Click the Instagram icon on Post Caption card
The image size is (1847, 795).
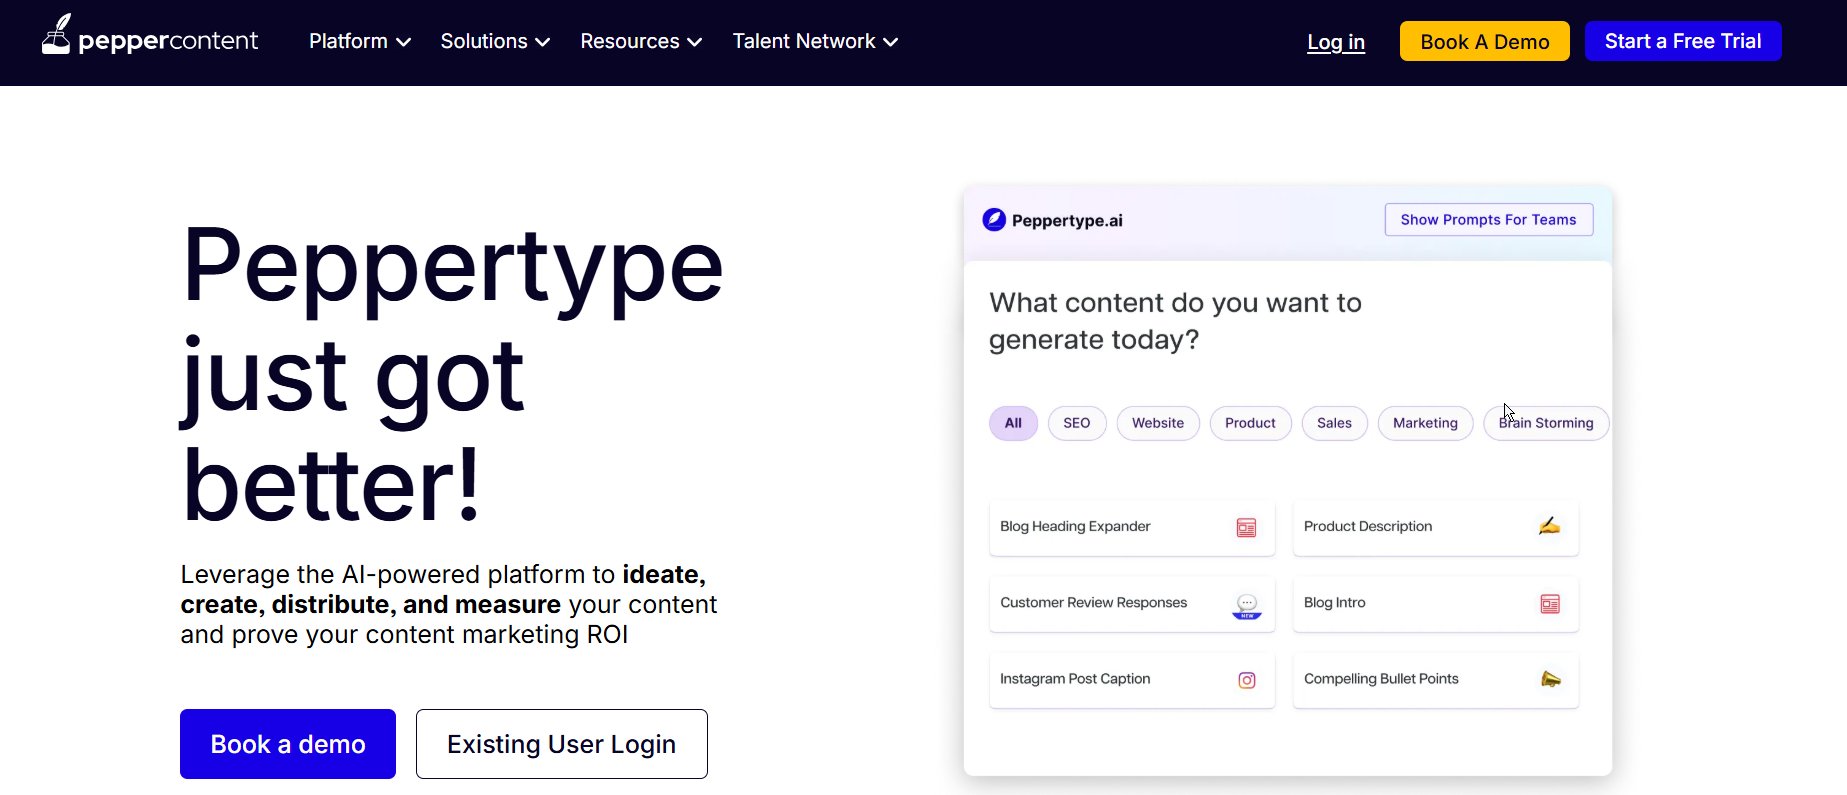pos(1247,681)
